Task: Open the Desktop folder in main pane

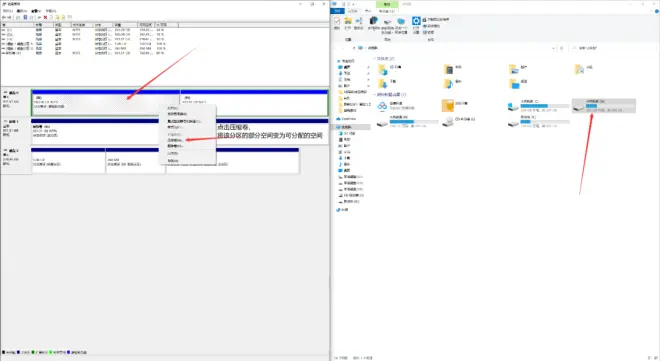Action: [x=519, y=83]
